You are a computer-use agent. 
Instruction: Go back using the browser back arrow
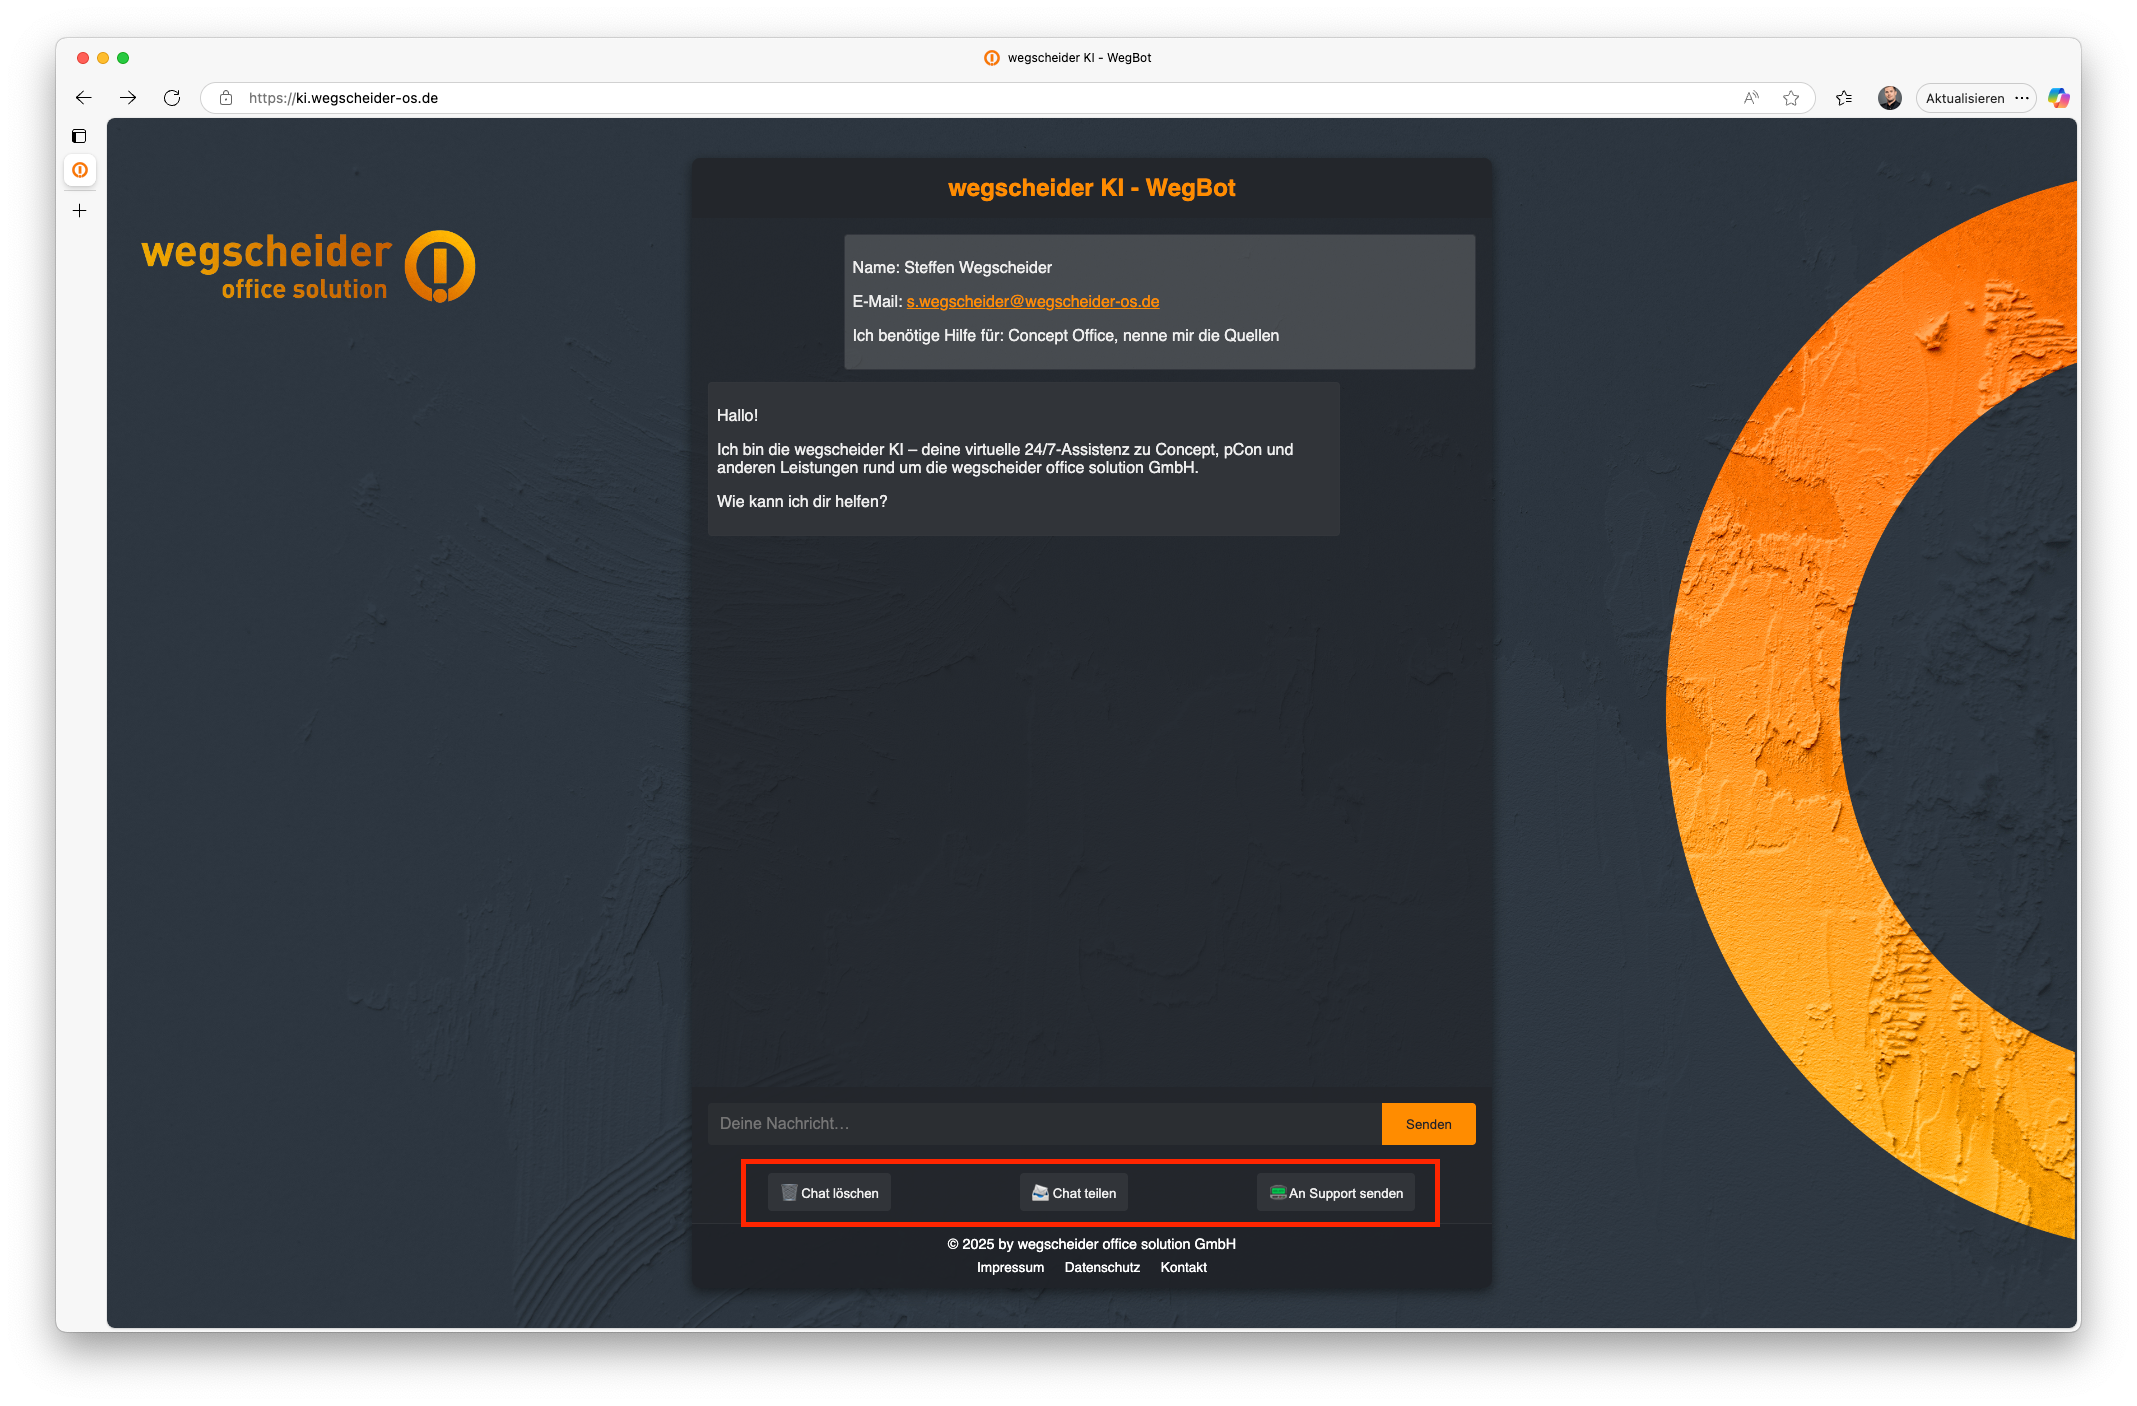click(84, 98)
